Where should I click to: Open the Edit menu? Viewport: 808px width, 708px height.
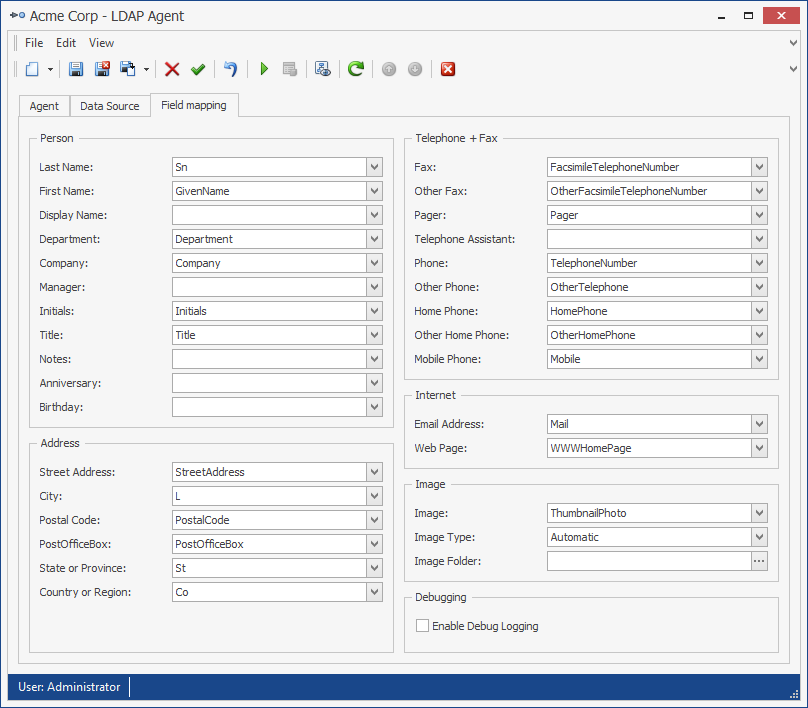point(66,43)
